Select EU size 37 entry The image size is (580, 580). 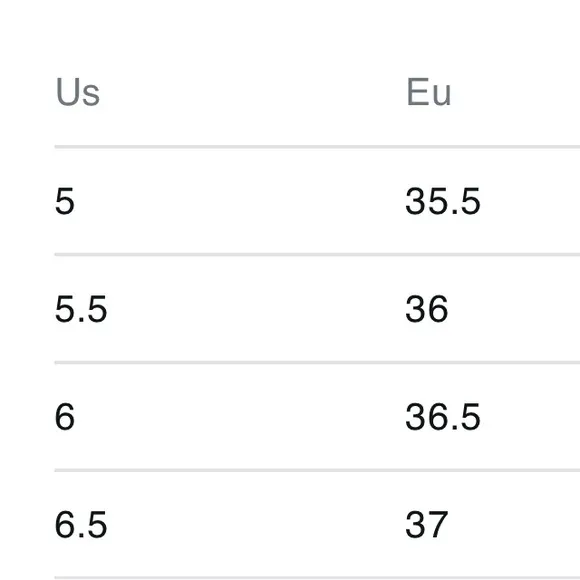427,525
